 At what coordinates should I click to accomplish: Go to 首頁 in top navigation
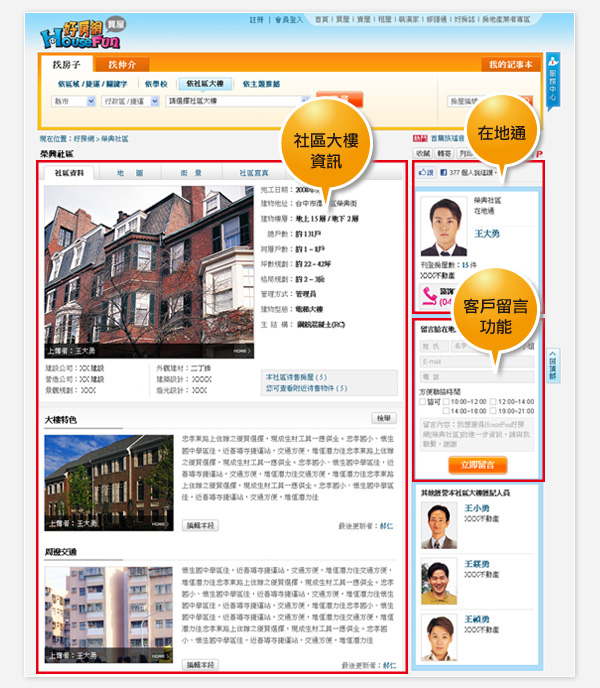[x=322, y=19]
